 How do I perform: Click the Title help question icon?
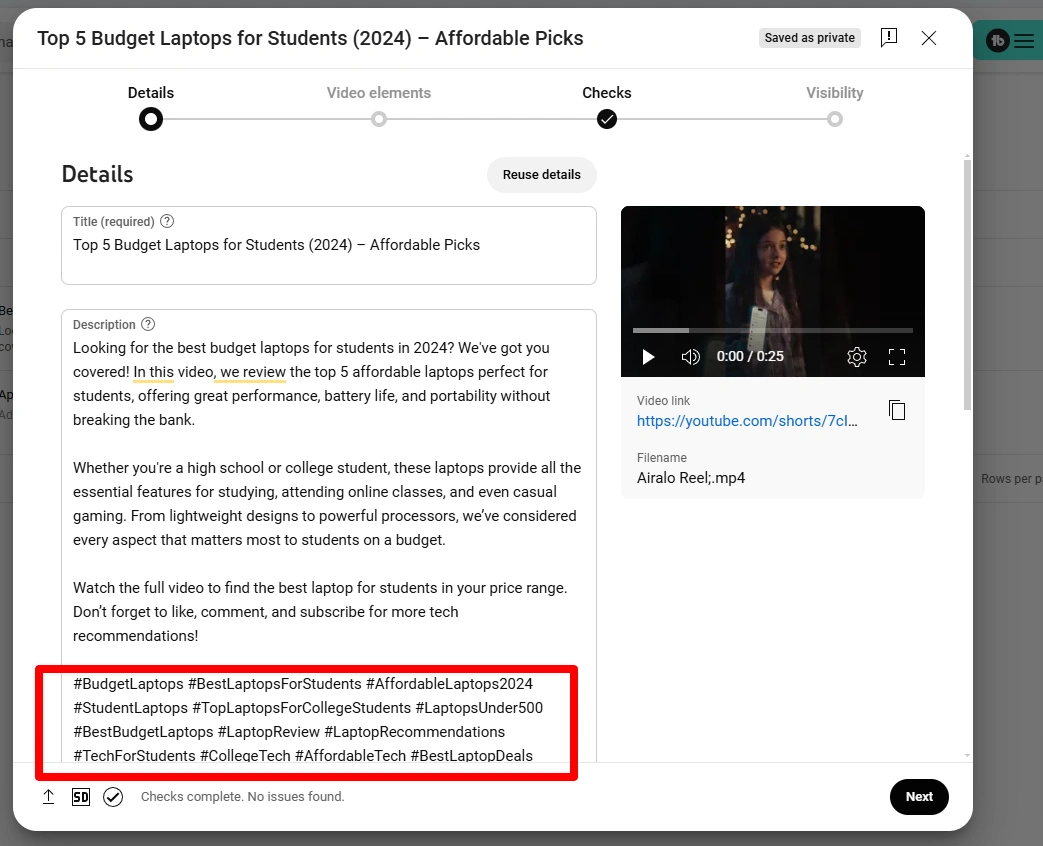tap(168, 221)
